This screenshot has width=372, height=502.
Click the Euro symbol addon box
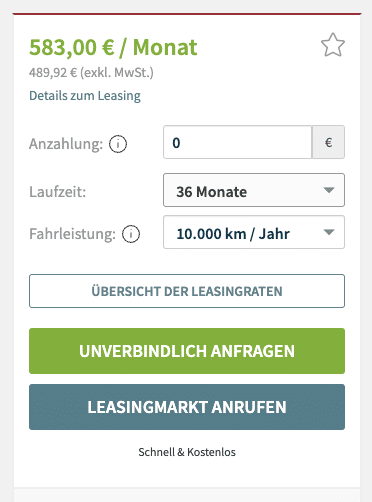328,142
